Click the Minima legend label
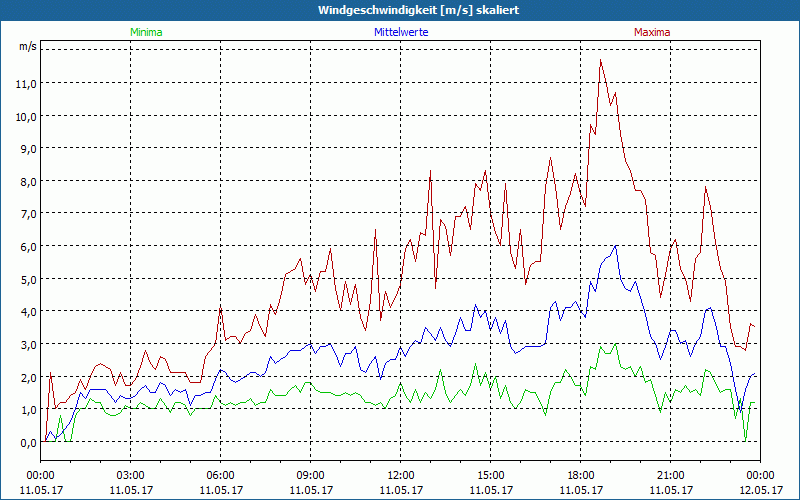Viewport: 800px width, 500px height. coord(145,32)
